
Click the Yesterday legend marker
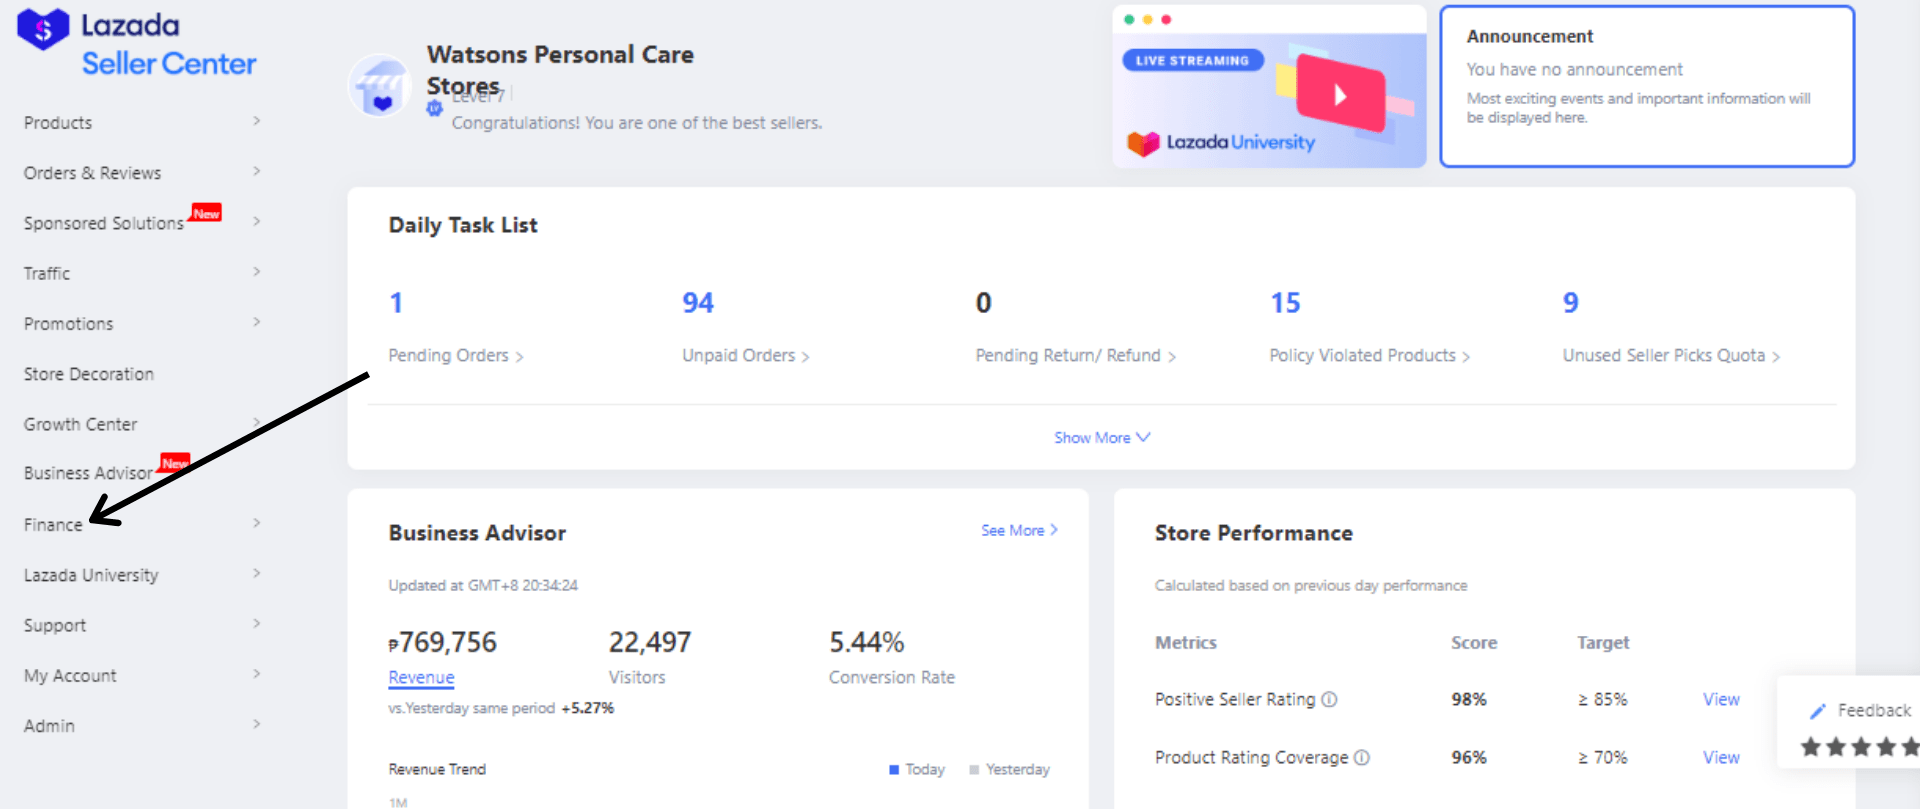pyautogui.click(x=974, y=770)
